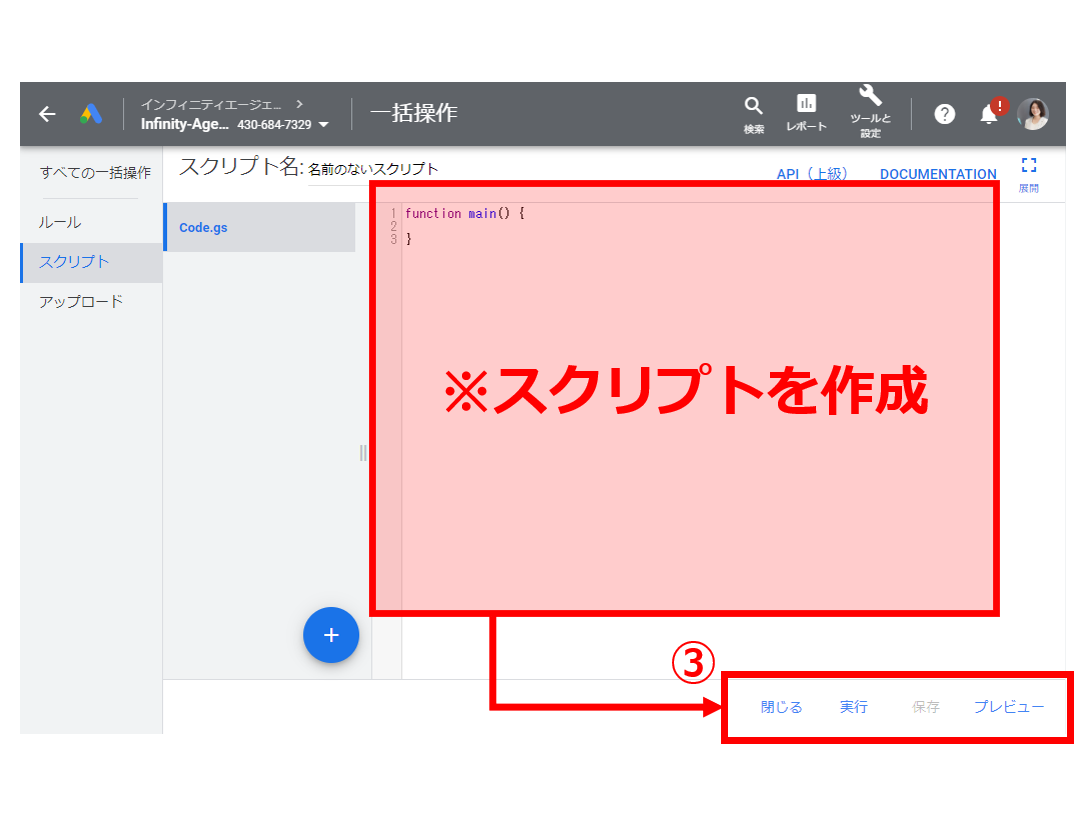Image resolution: width=1087 pixels, height=816 pixels.
Task: Open the account profile avatar
Action: click(x=1033, y=114)
